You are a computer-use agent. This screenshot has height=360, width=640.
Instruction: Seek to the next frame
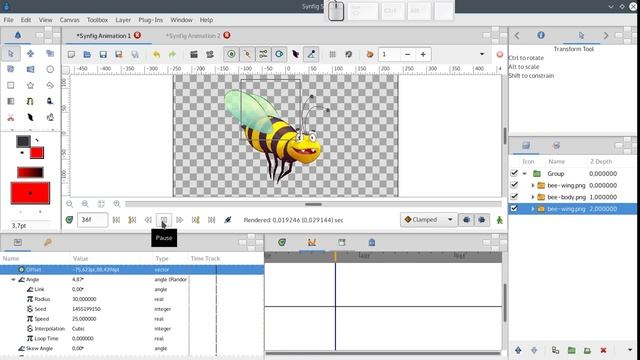[x=180, y=220]
